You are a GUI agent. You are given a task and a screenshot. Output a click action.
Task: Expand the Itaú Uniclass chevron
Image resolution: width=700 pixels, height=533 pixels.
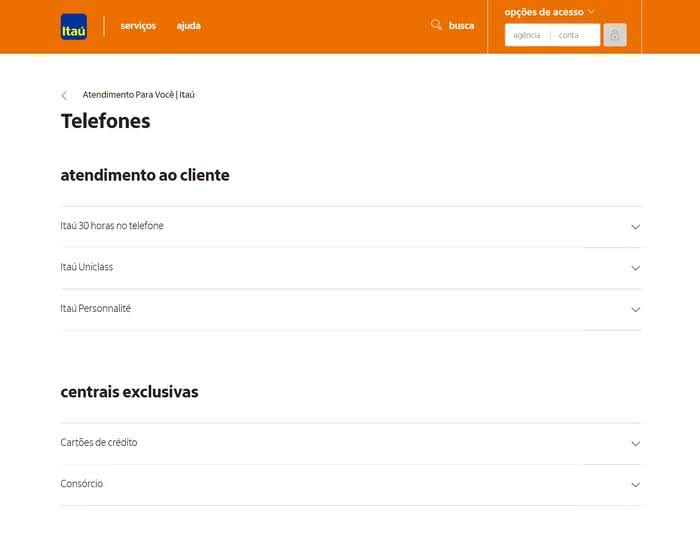[635, 268]
